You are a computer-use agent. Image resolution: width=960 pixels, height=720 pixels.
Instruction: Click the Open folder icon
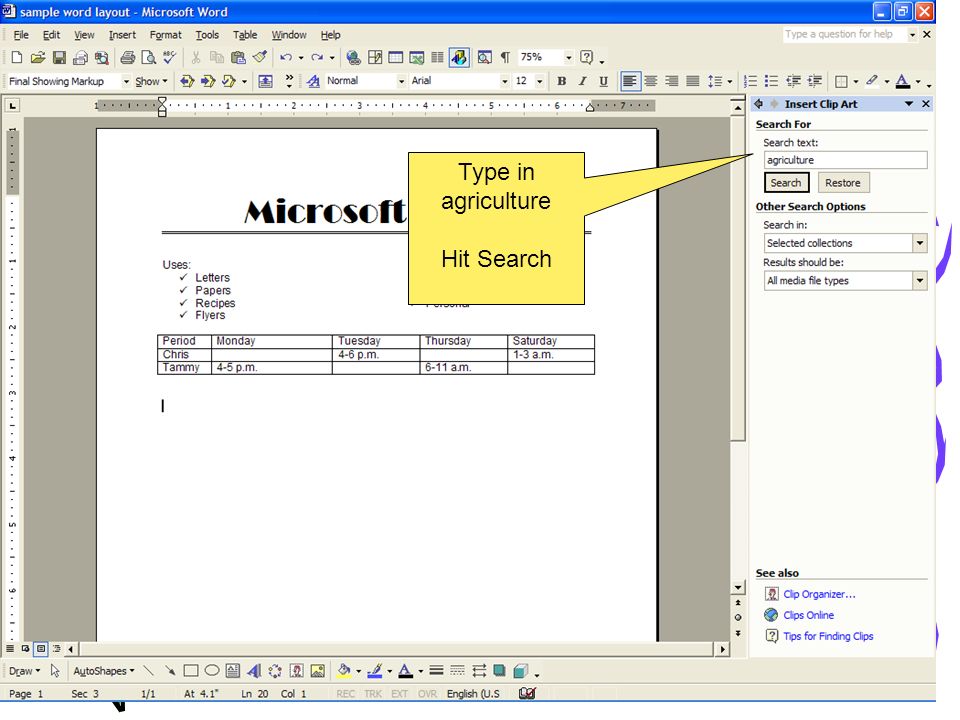pyautogui.click(x=38, y=58)
